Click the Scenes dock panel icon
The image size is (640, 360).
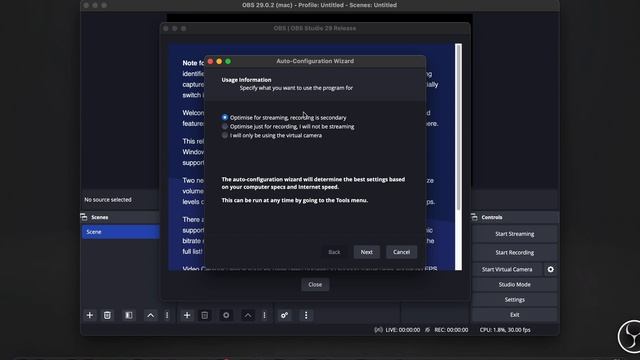(x=84, y=217)
